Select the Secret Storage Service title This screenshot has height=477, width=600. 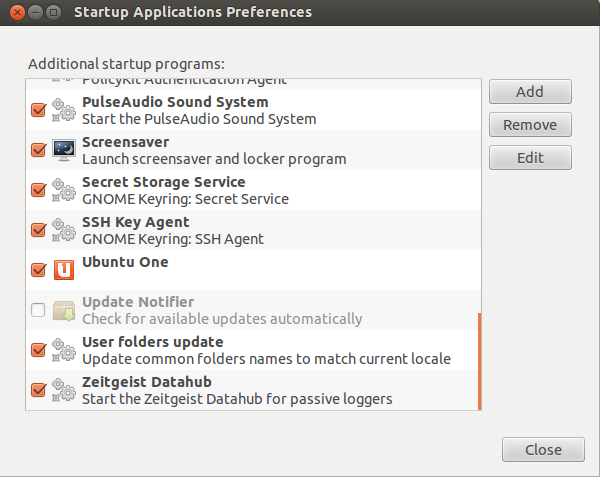164,182
